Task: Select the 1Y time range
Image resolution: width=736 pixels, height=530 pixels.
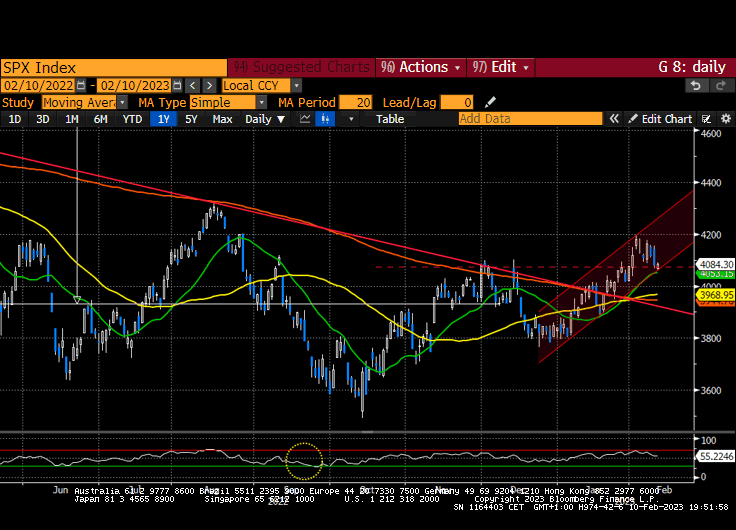Action: click(x=163, y=119)
